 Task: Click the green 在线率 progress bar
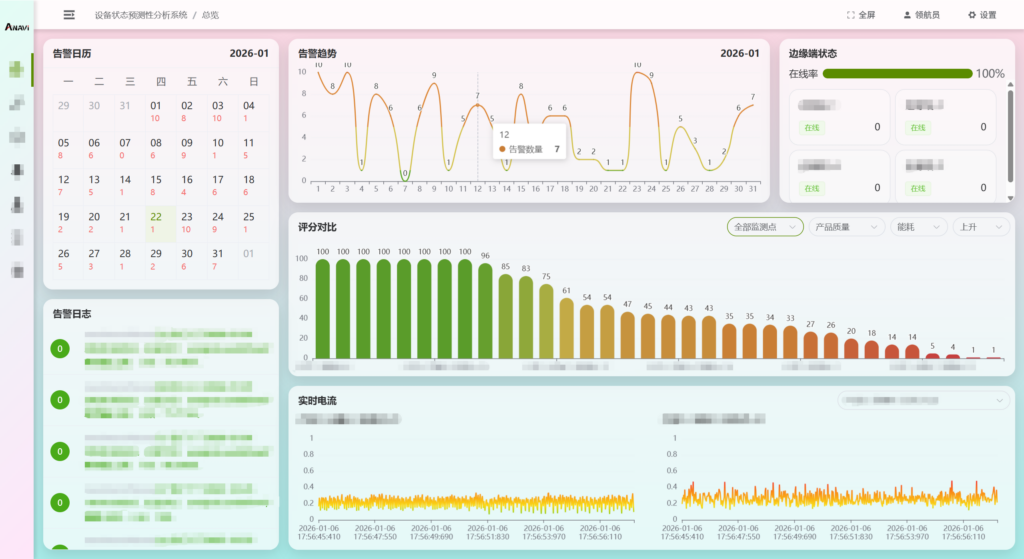896,74
